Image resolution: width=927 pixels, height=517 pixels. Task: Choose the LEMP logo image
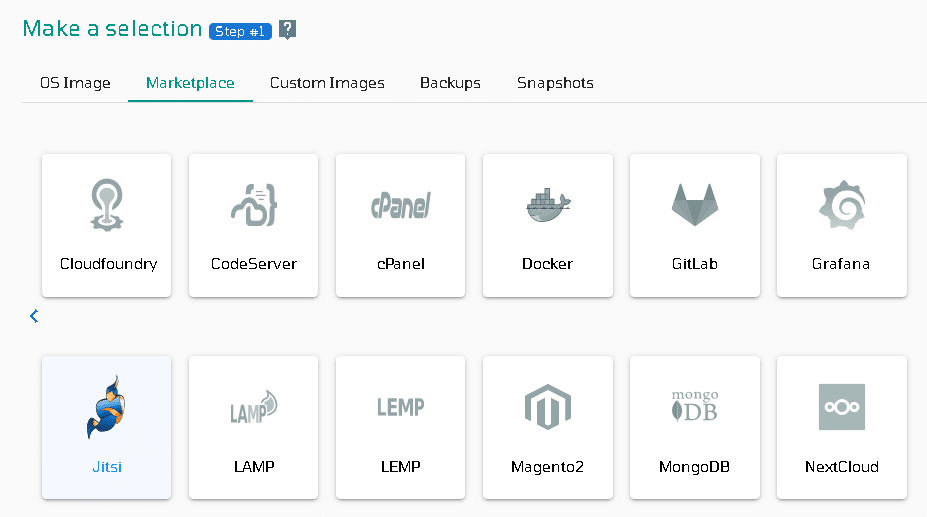pos(401,407)
